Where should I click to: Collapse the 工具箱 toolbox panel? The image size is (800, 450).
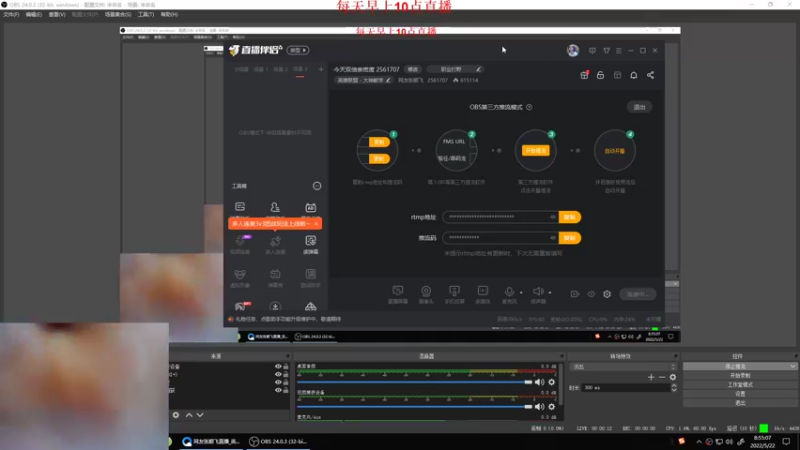pos(317,186)
